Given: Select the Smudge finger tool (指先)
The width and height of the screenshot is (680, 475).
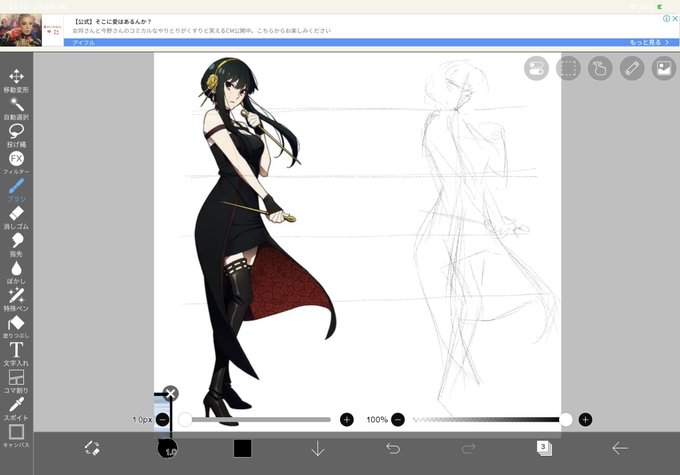Looking at the screenshot, I should click(16, 245).
